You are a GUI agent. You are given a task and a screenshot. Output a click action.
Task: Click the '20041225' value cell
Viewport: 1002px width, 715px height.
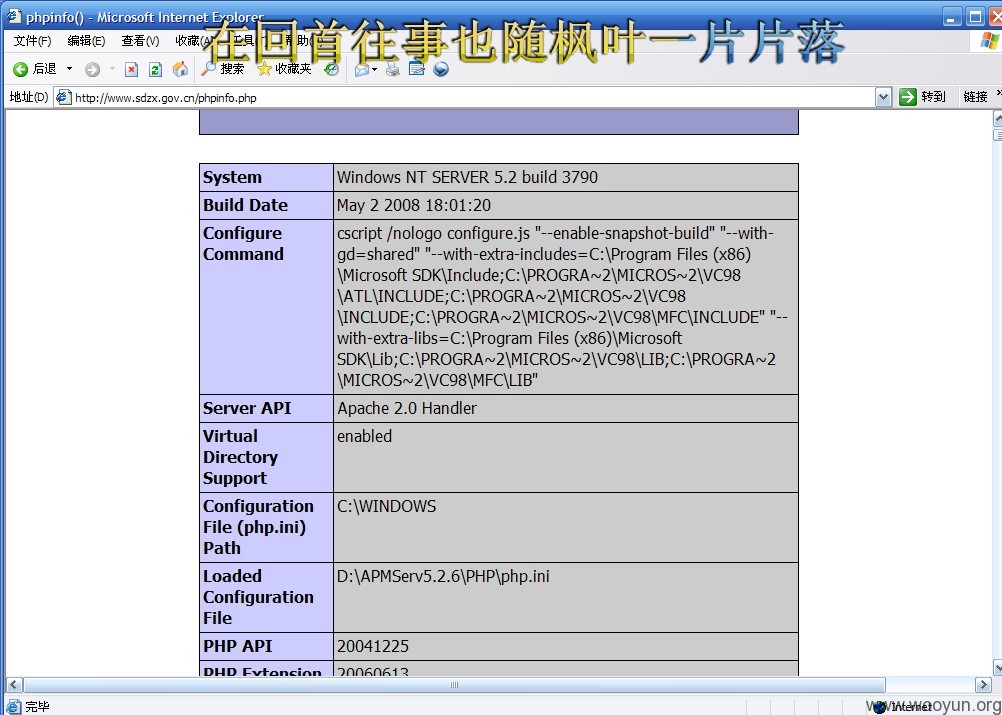click(566, 647)
